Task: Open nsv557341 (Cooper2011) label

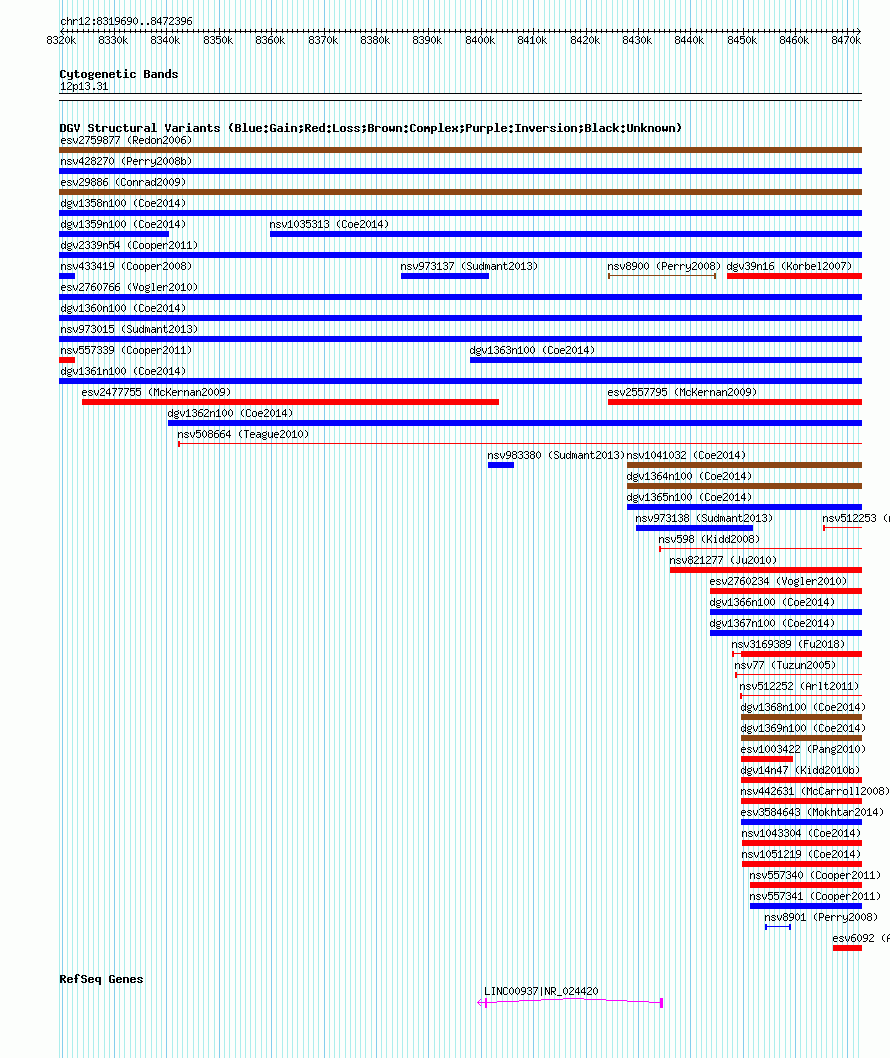Action: point(815,896)
